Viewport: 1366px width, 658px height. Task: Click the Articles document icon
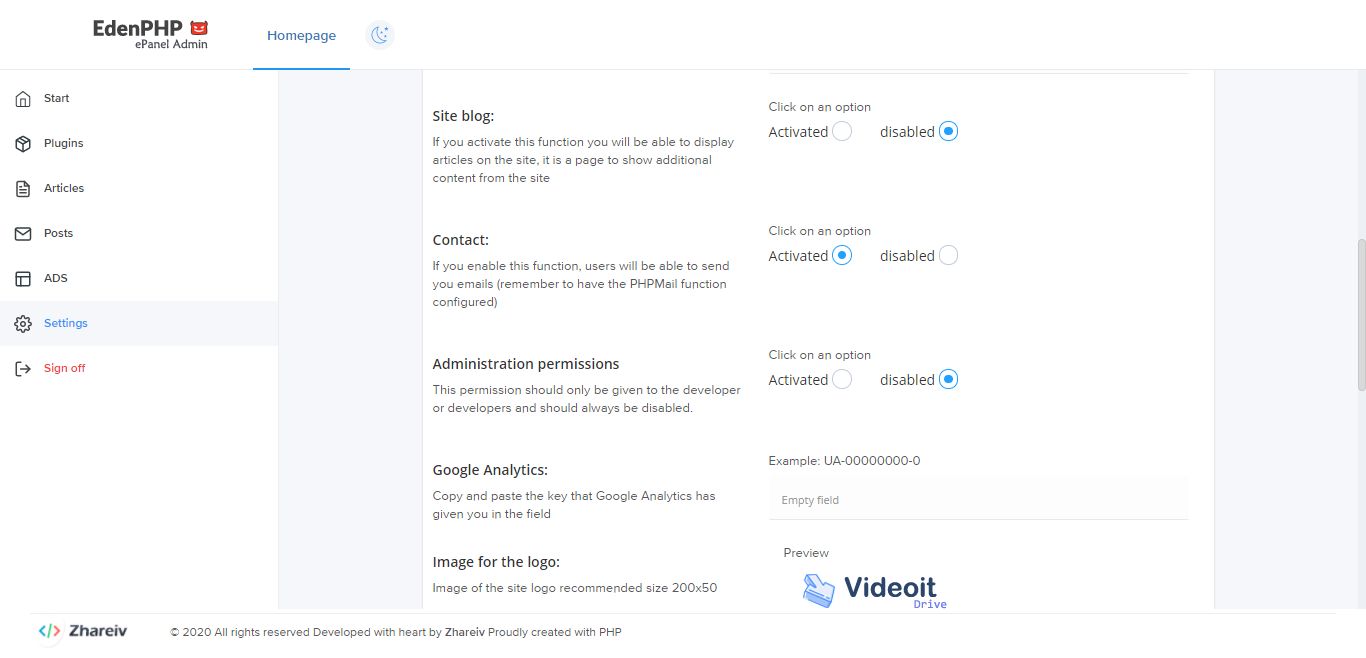(x=23, y=189)
